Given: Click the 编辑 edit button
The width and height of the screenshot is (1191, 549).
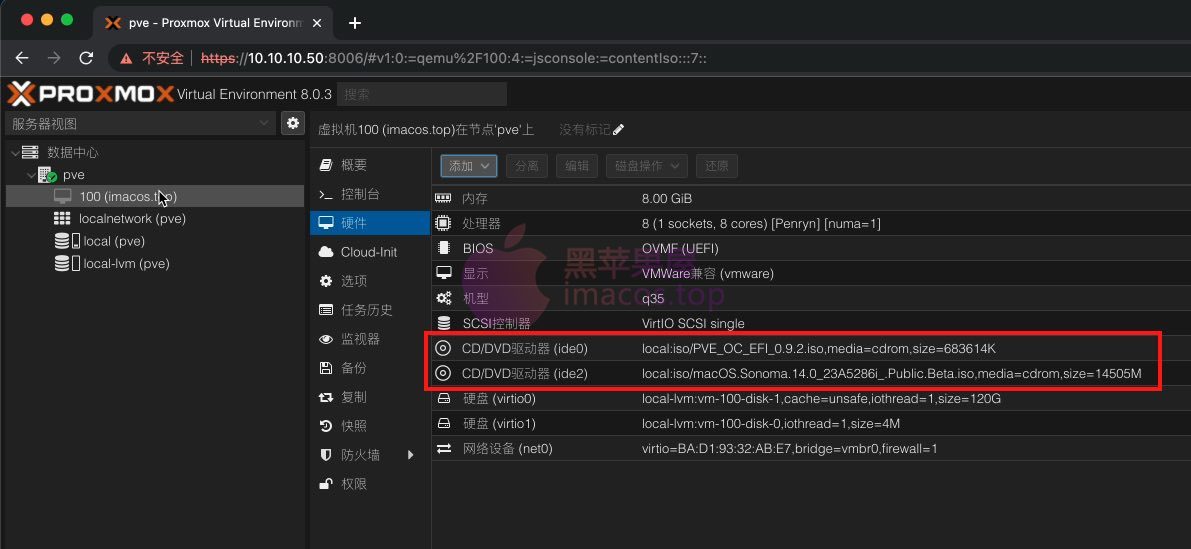Looking at the screenshot, I should (x=577, y=166).
